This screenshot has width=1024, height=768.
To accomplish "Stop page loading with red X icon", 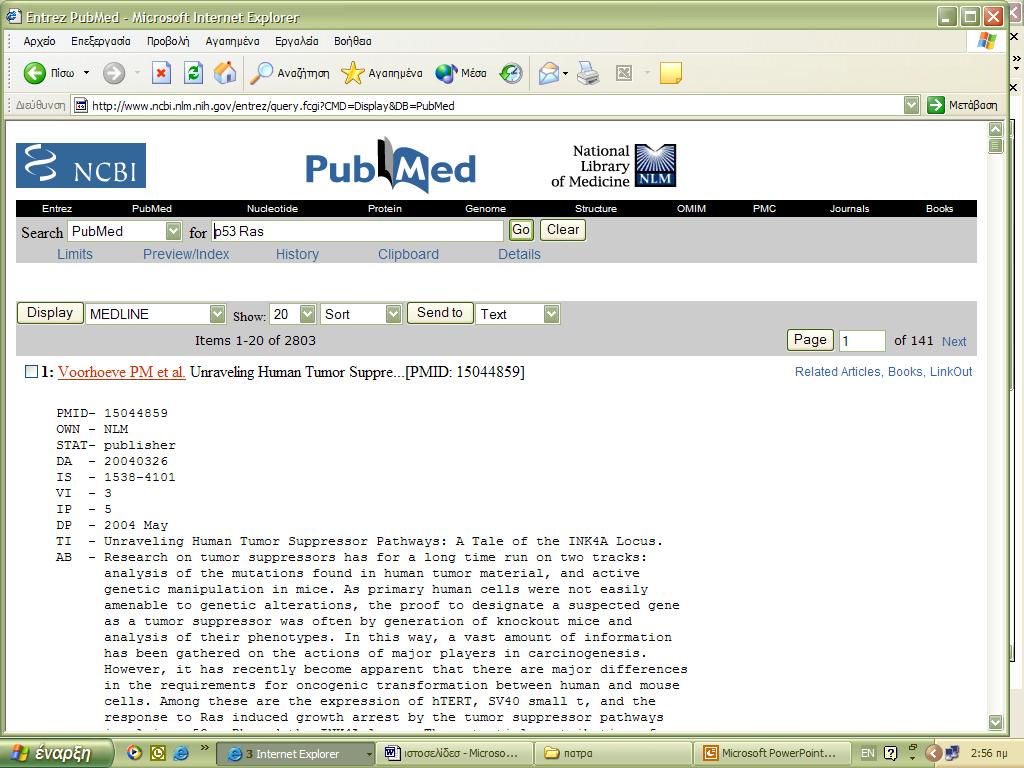I will point(161,73).
